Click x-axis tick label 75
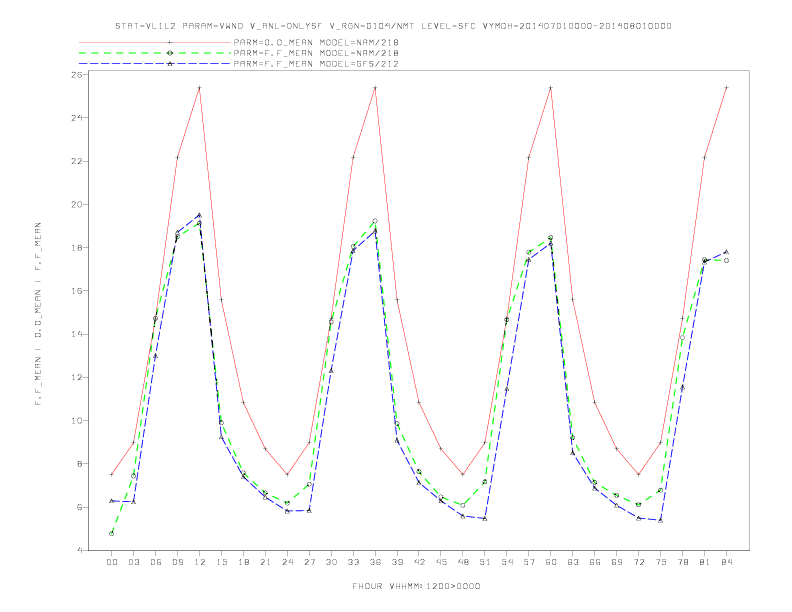 (661, 562)
